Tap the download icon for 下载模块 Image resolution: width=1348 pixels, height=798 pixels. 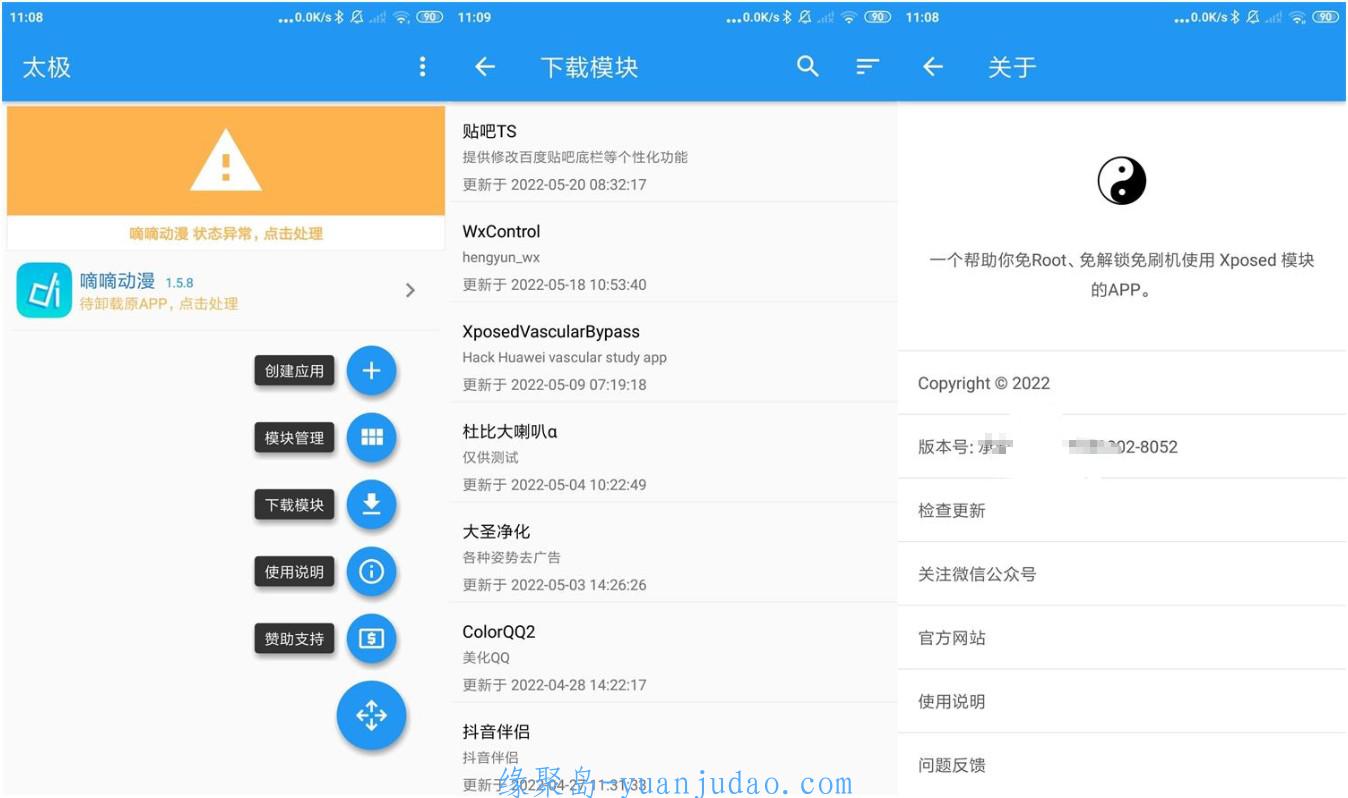371,504
